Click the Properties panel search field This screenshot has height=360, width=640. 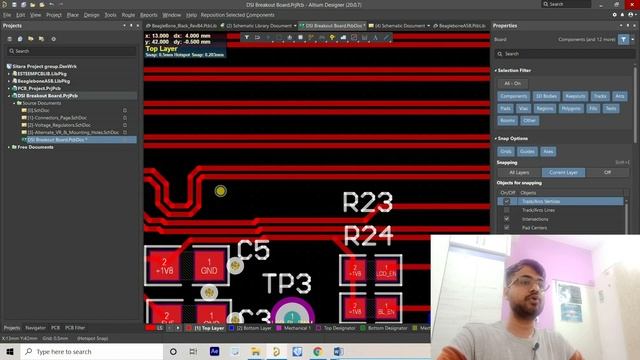coord(565,54)
